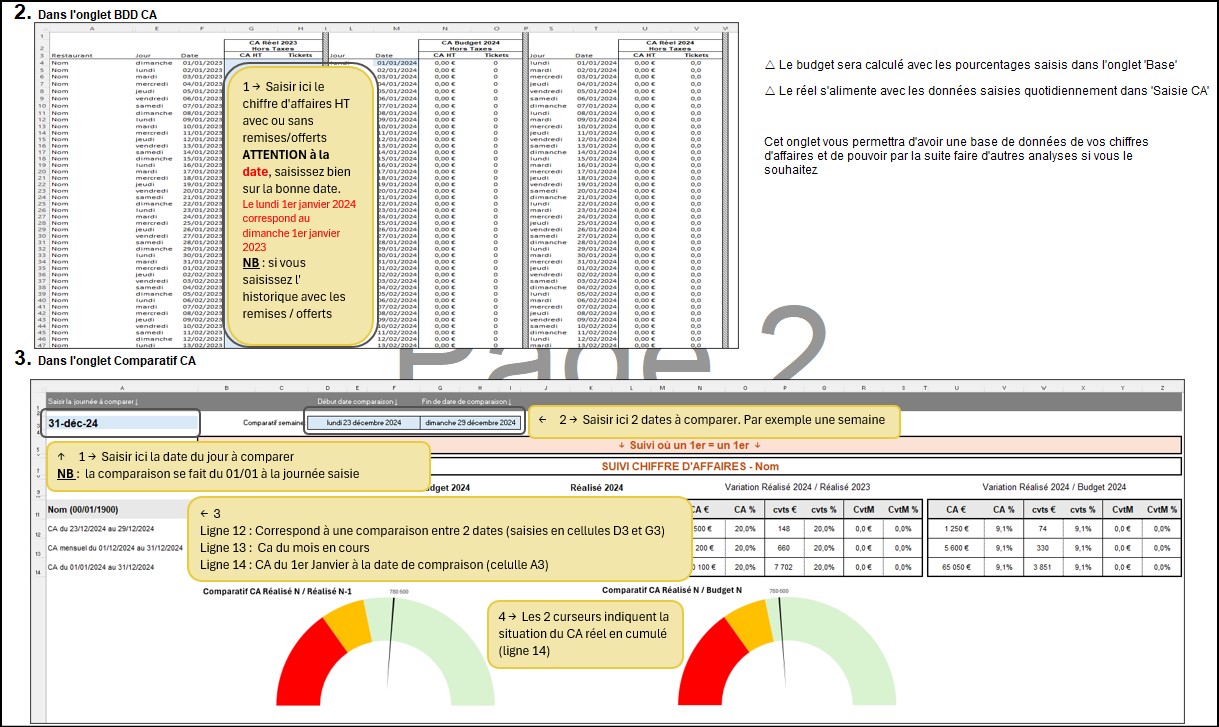This screenshot has width=1219, height=727.
Task: Select the '74' cvts cell
Action: tap(1043, 528)
